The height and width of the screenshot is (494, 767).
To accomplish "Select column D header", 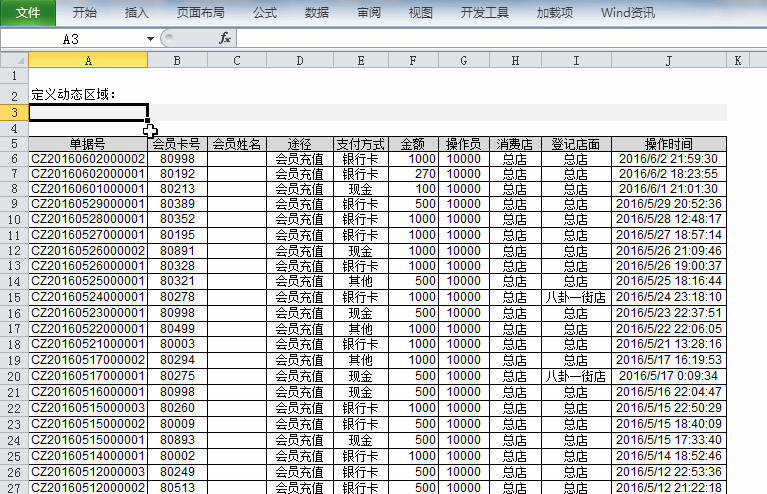I will point(300,60).
